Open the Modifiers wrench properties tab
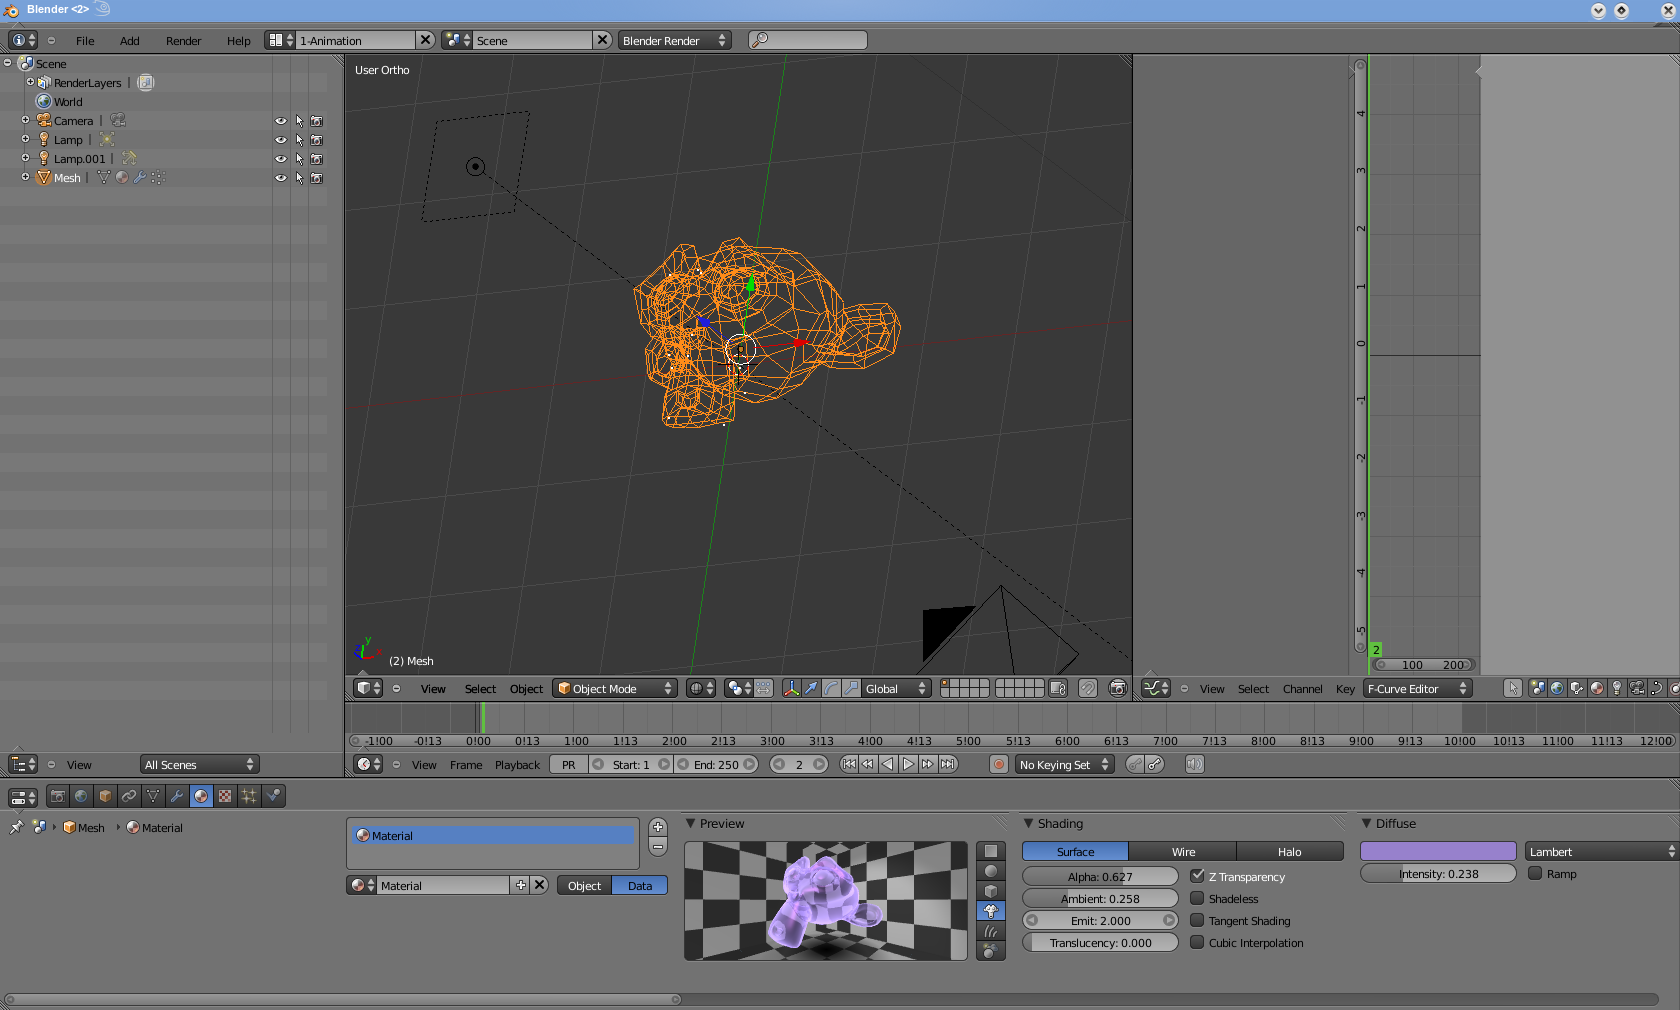This screenshot has width=1680, height=1010. tap(177, 796)
